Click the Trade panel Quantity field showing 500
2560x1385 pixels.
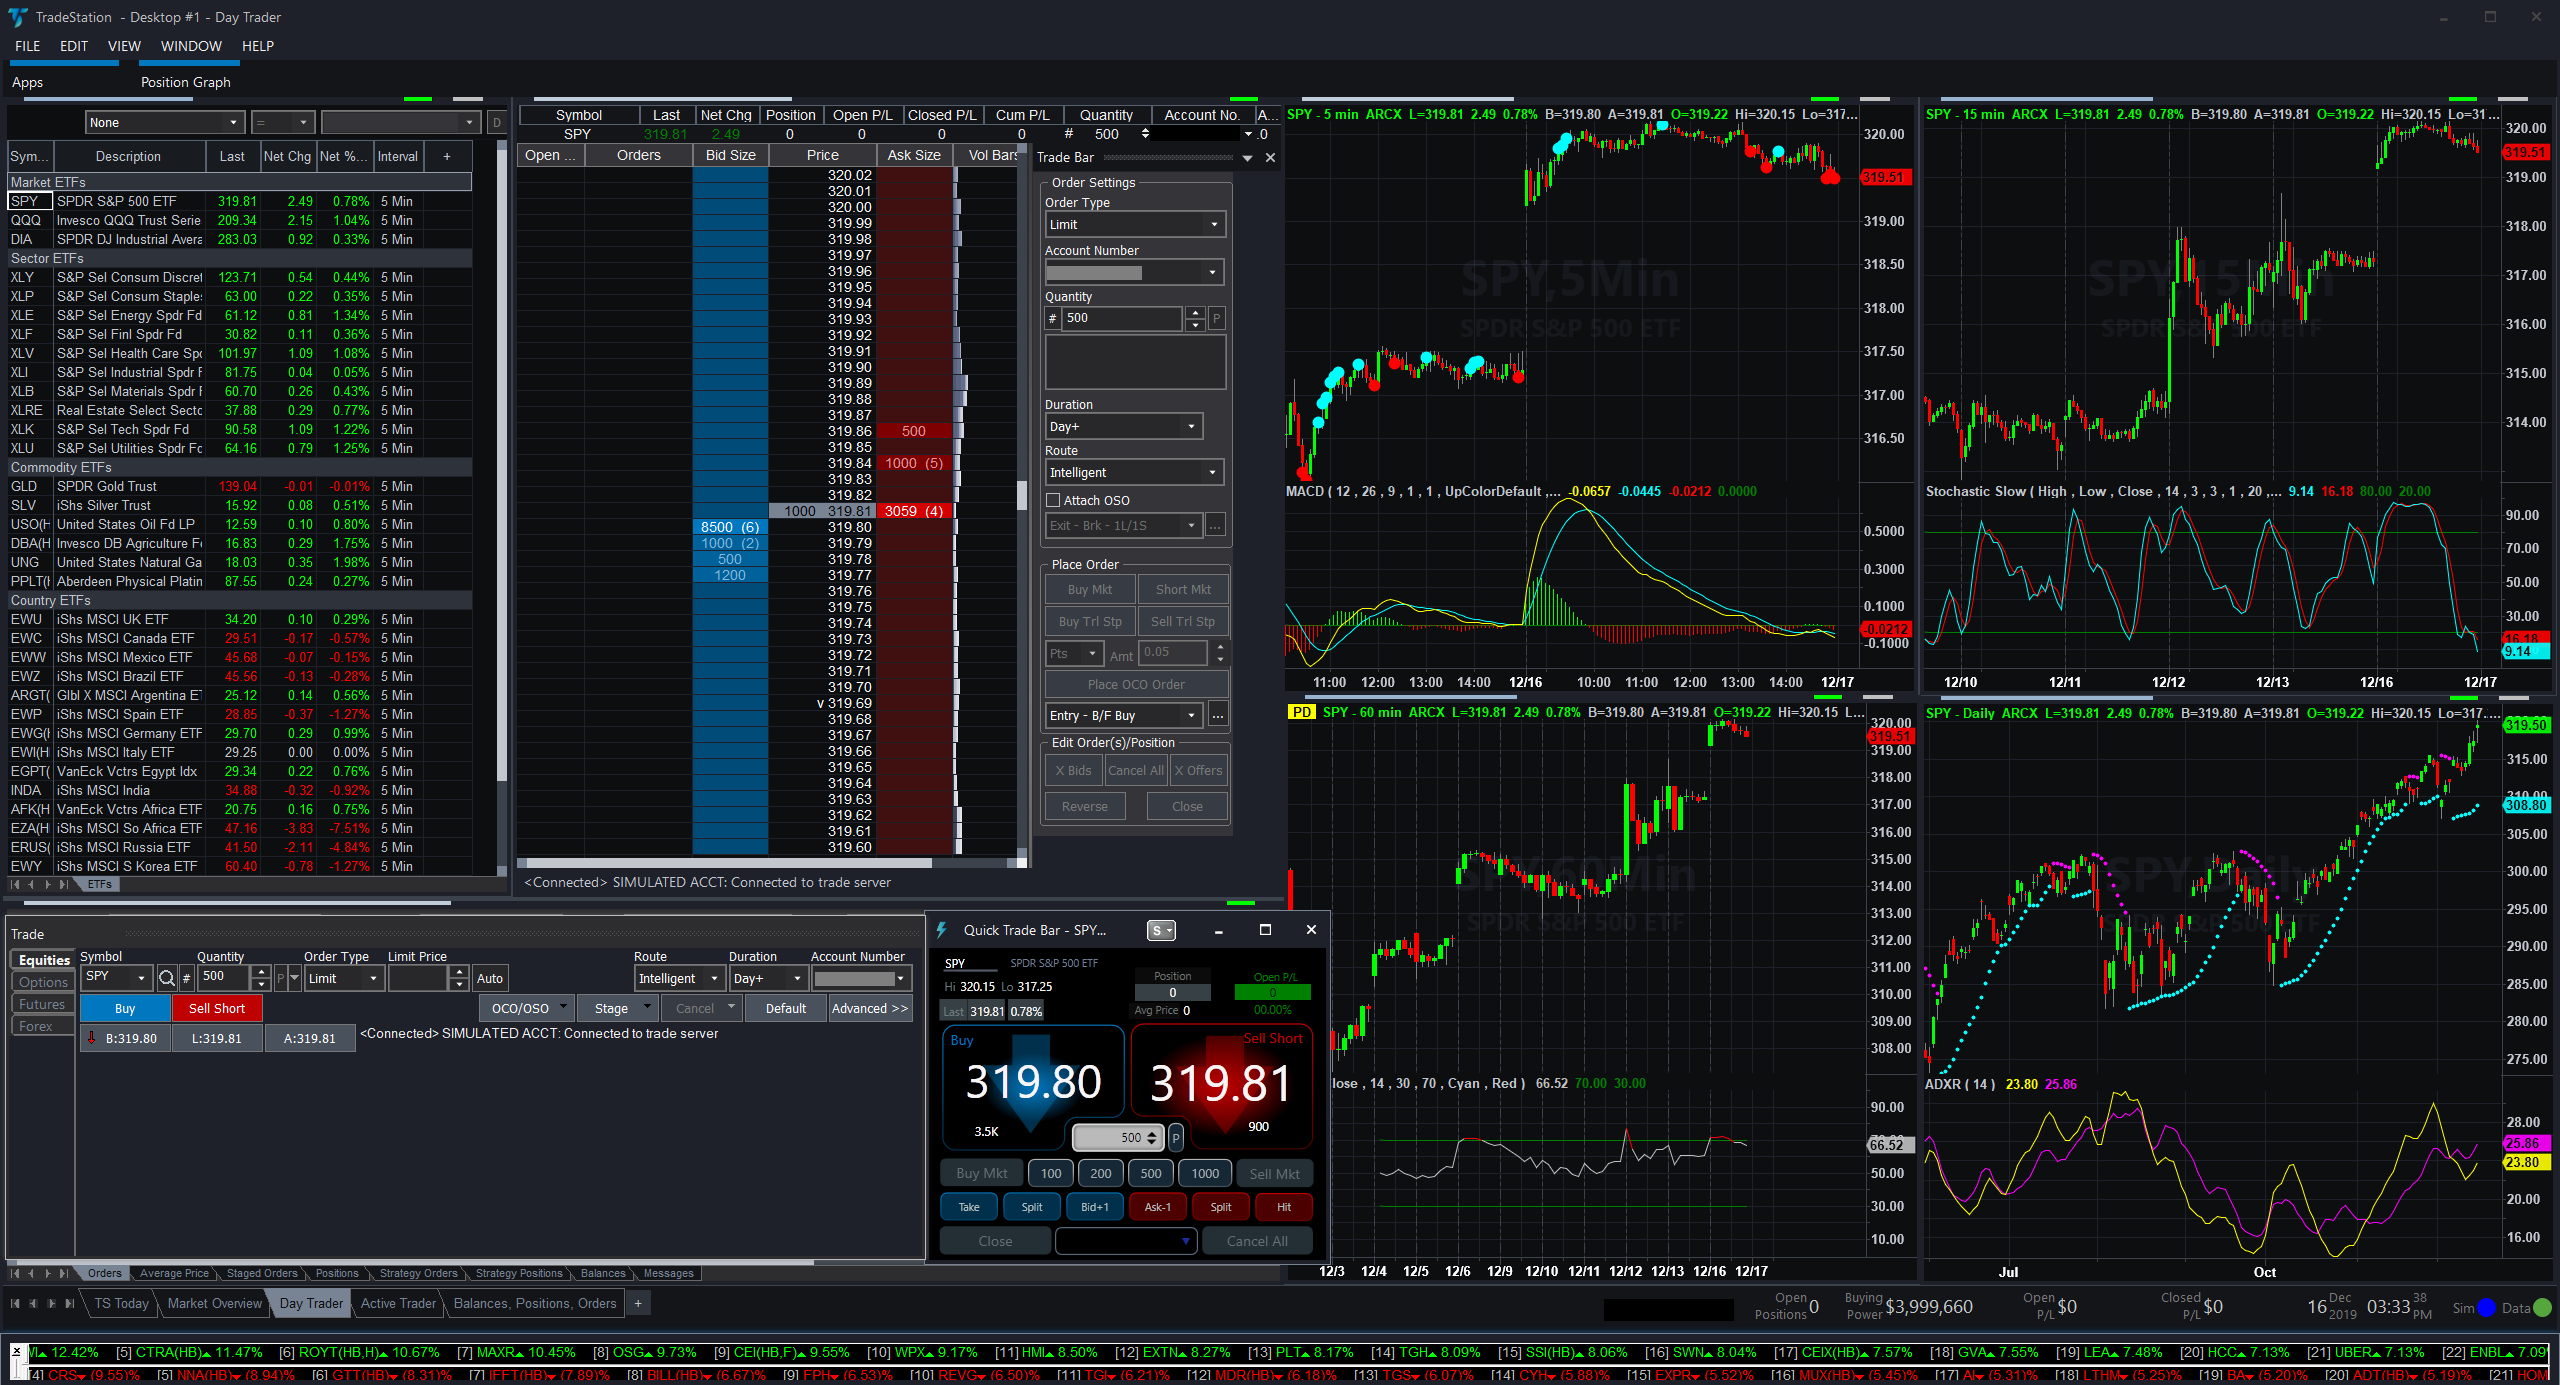225,977
